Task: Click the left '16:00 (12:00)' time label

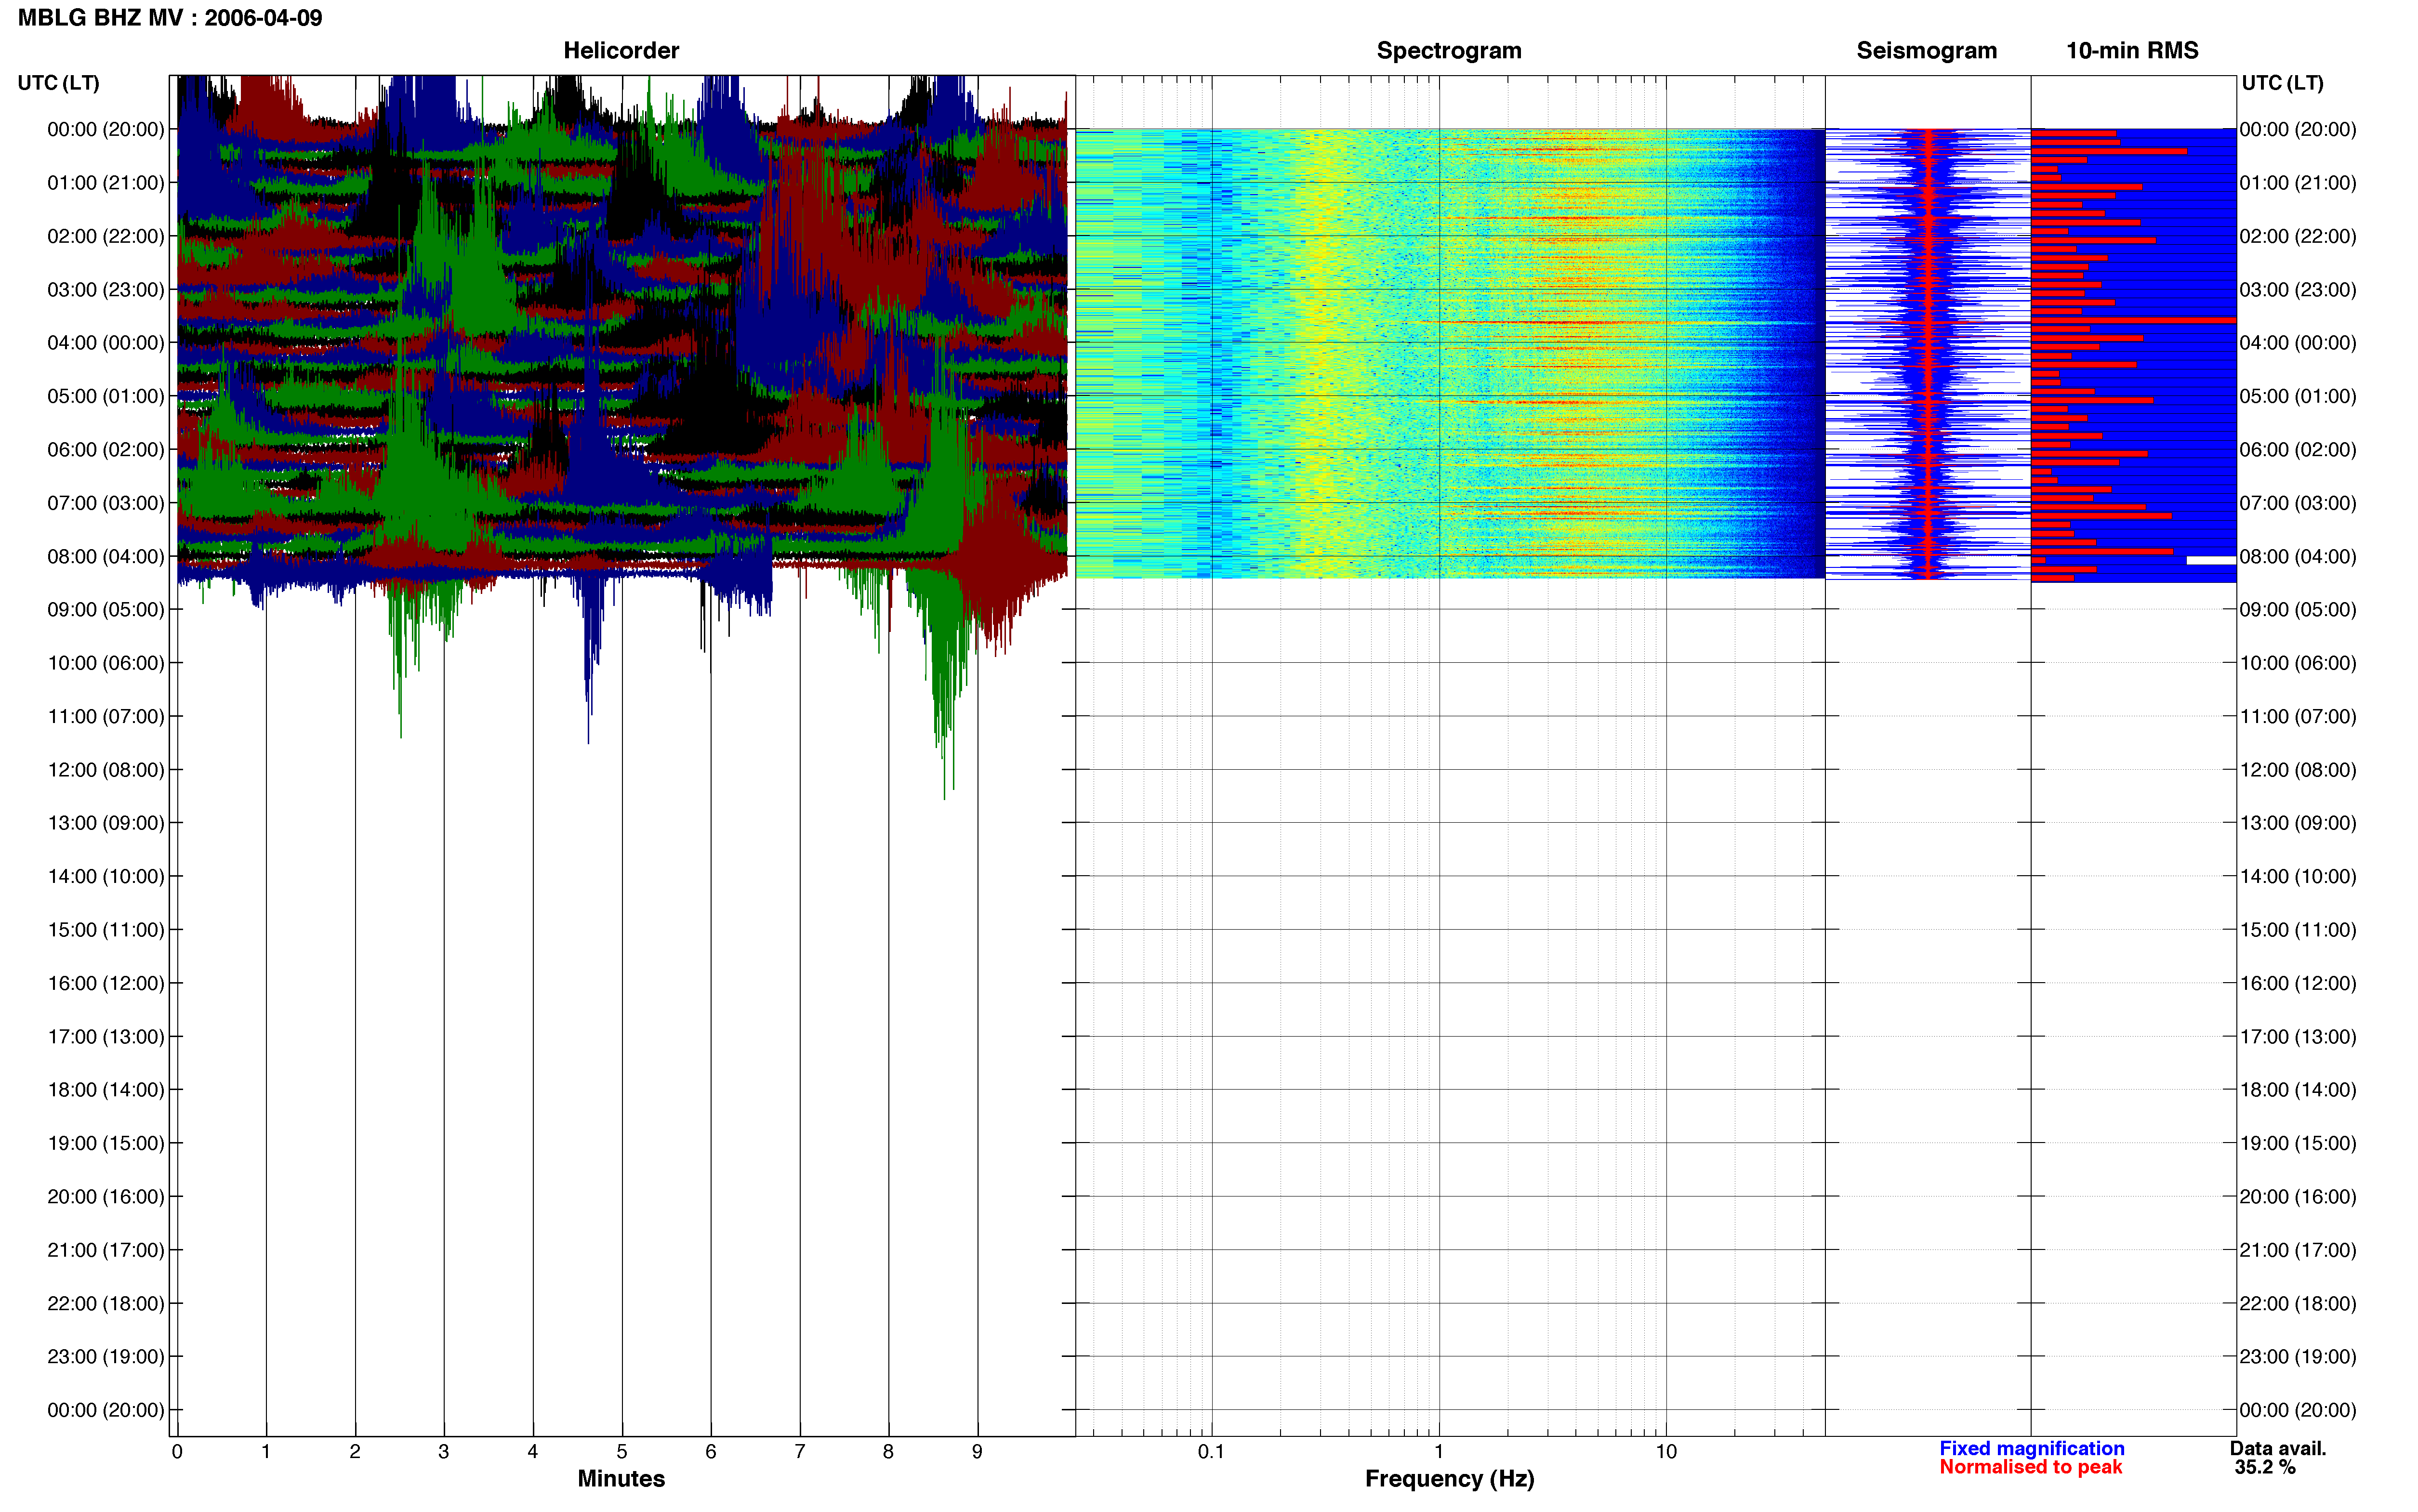Action: 106,983
